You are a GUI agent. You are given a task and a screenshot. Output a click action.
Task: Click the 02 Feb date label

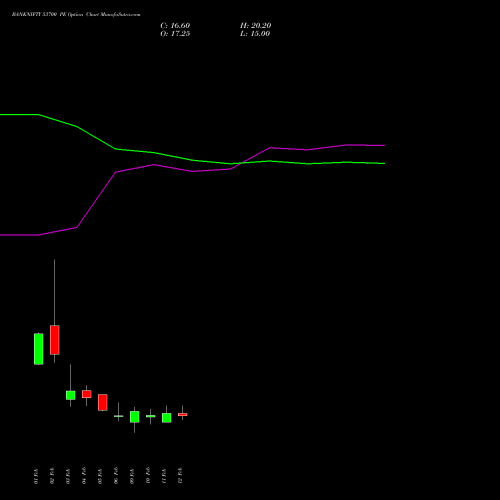pos(52,476)
